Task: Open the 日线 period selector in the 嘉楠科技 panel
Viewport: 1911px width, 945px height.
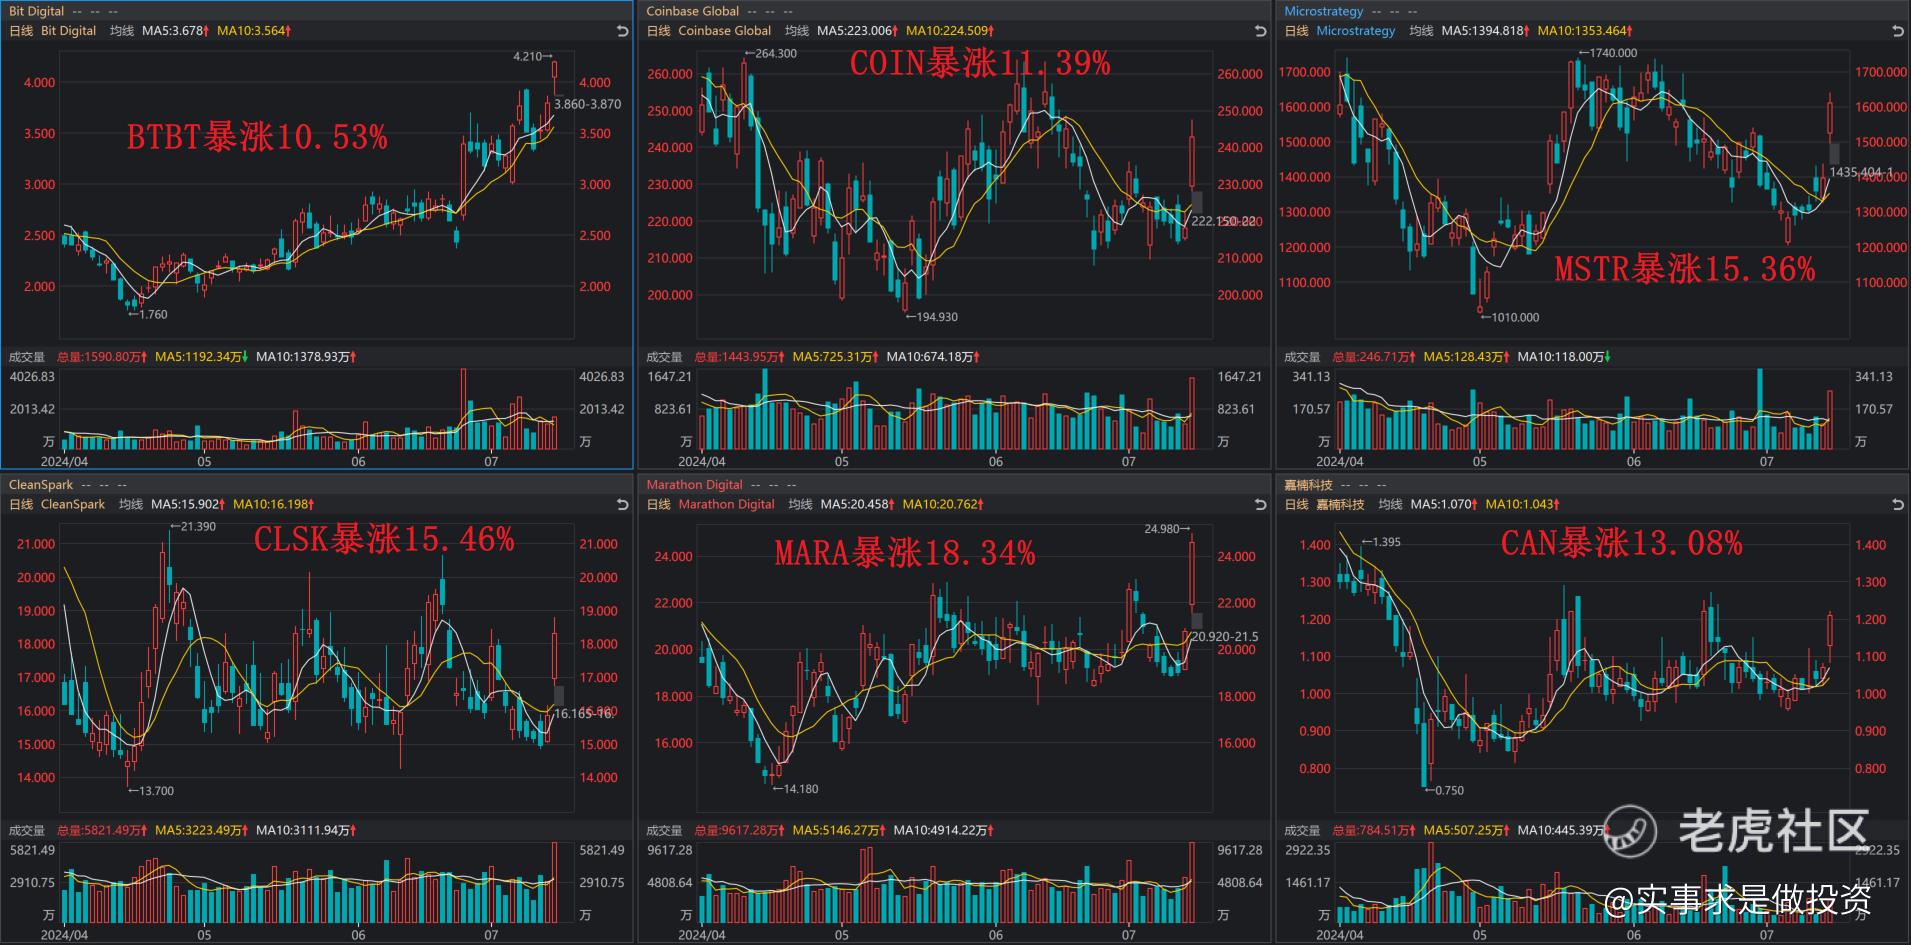Action: click(x=1297, y=505)
